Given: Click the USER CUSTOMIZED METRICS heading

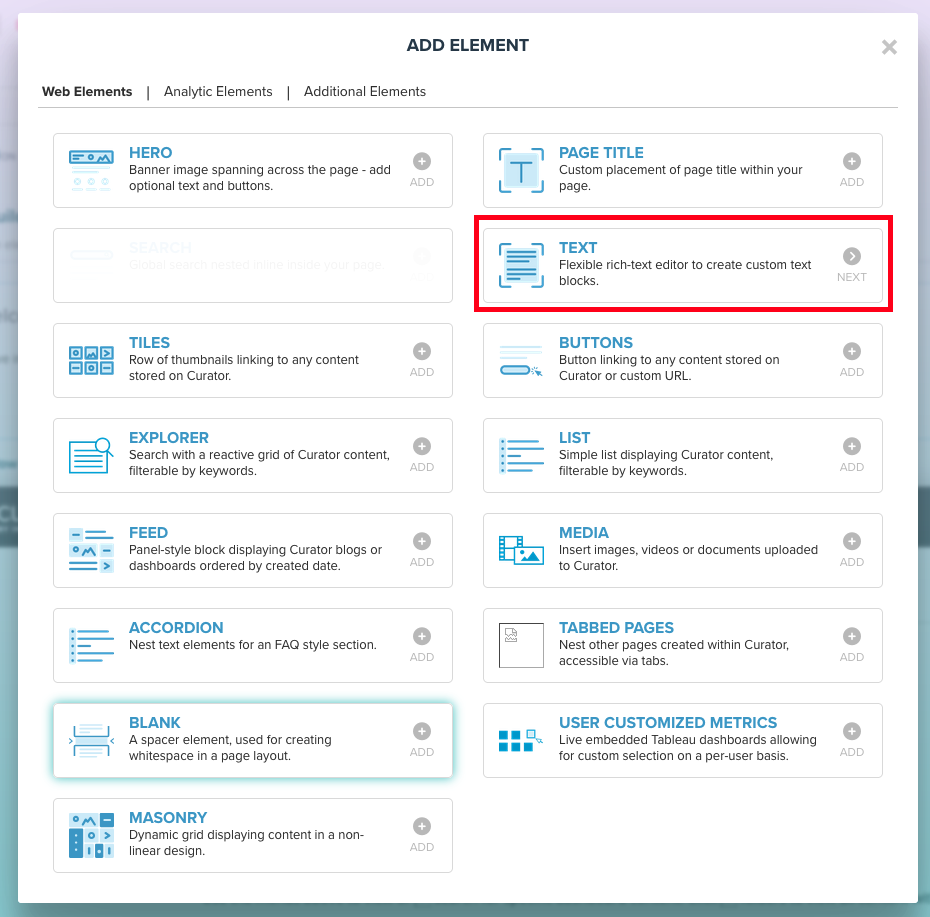Looking at the screenshot, I should click(668, 722).
